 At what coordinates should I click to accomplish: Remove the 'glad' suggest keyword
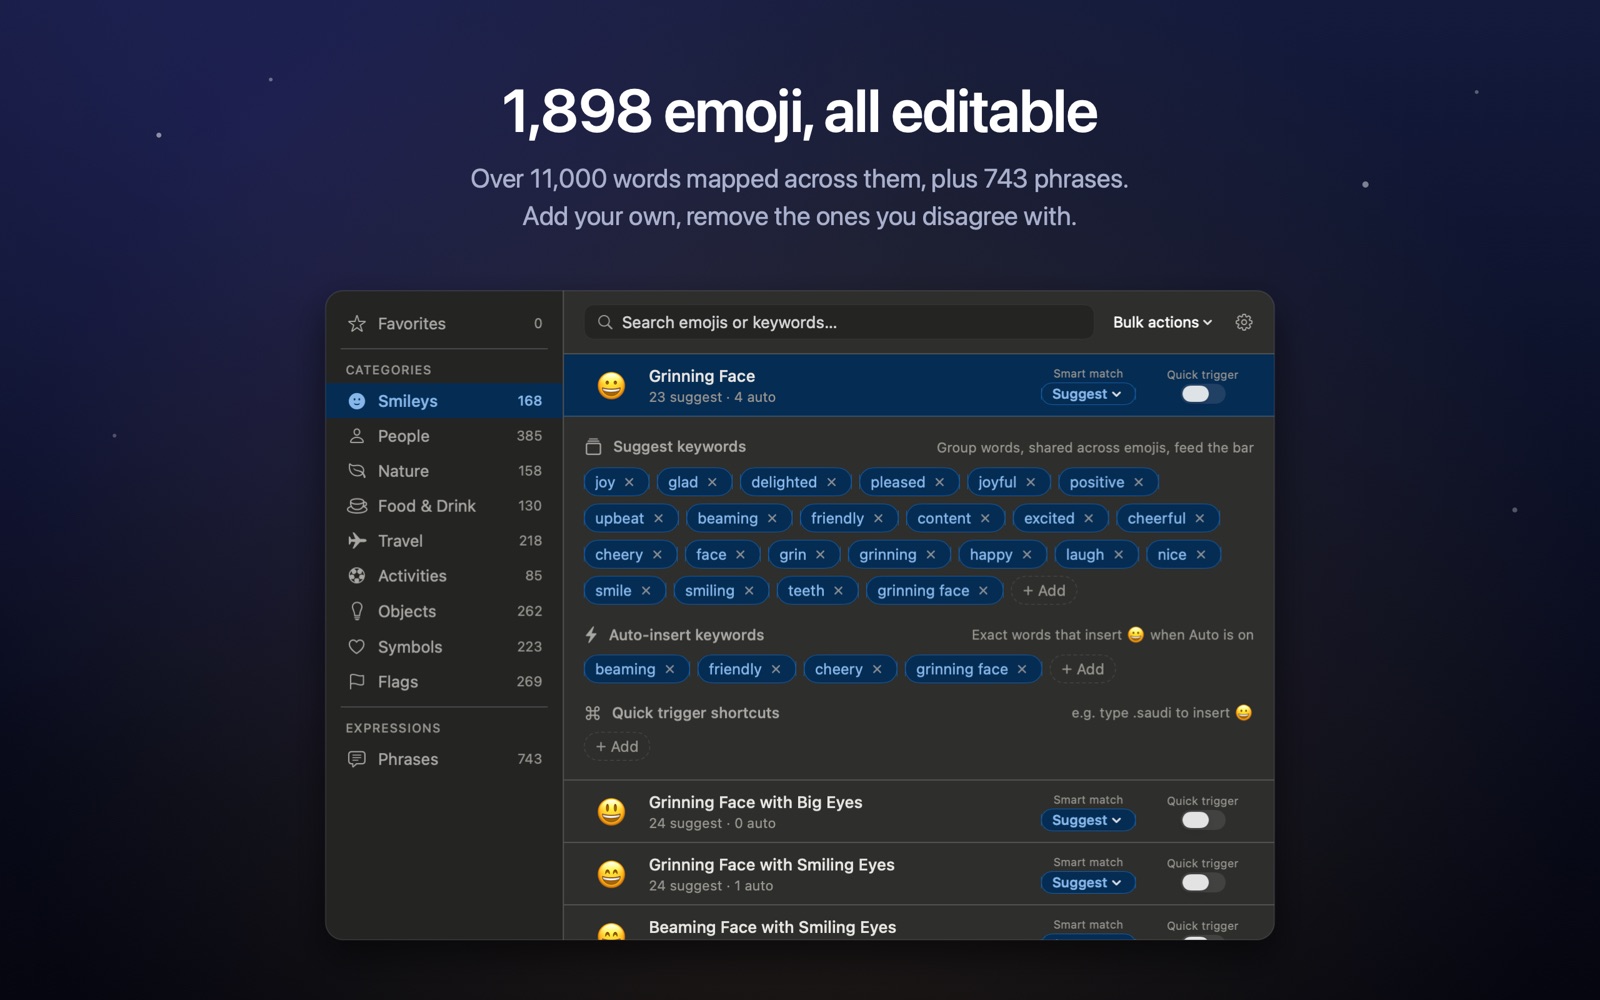pyautogui.click(x=712, y=482)
